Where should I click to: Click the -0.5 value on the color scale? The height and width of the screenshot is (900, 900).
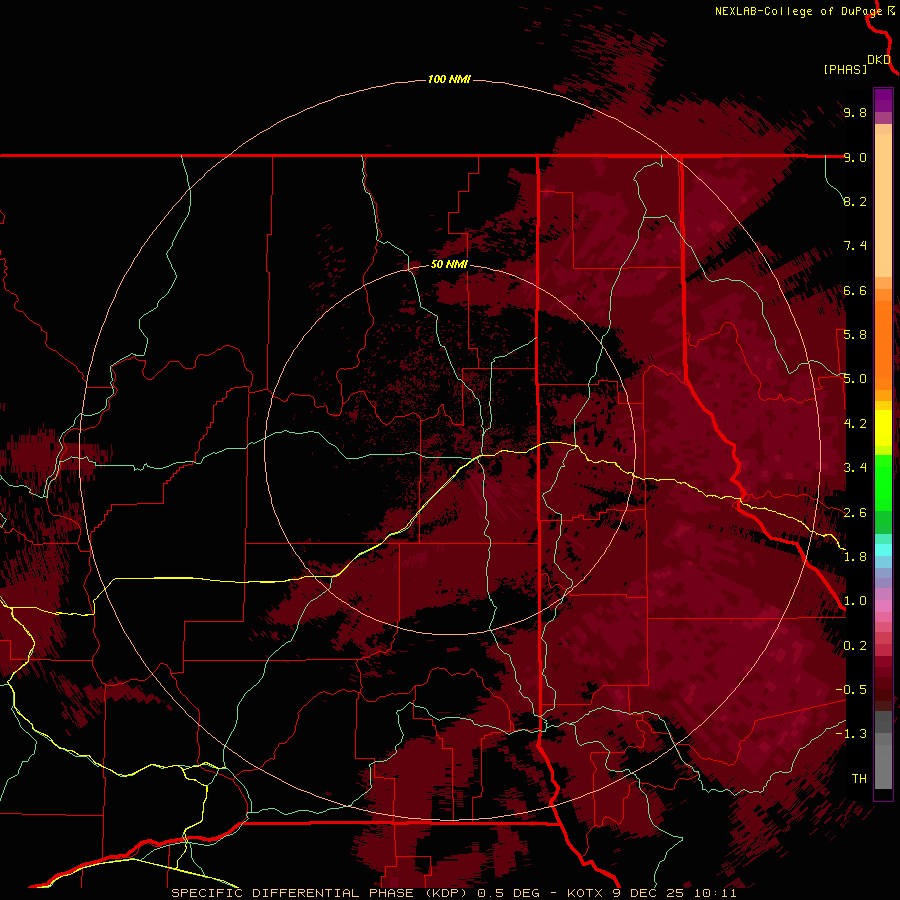(851, 690)
